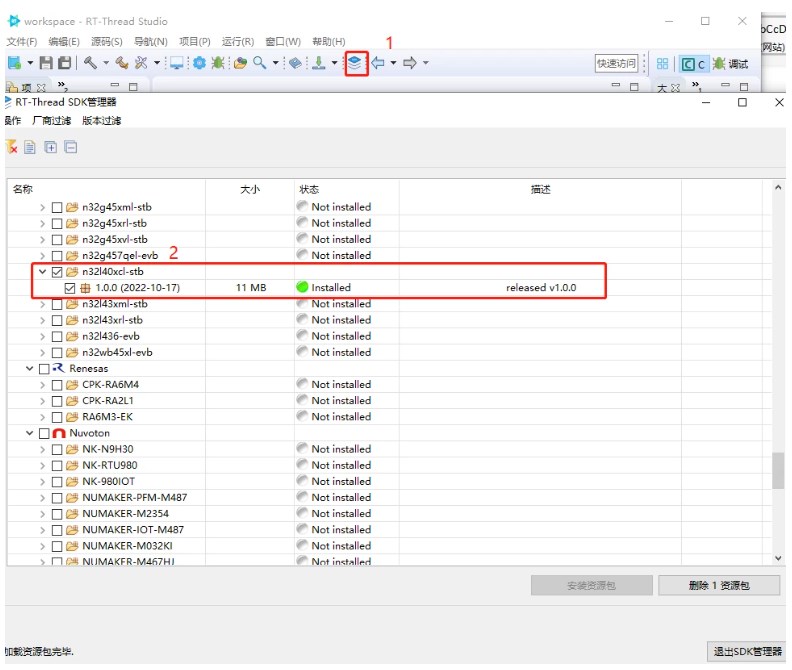Check the NUMAKER-M2354 checkbox
The width and height of the screenshot is (792, 670).
click(x=57, y=514)
